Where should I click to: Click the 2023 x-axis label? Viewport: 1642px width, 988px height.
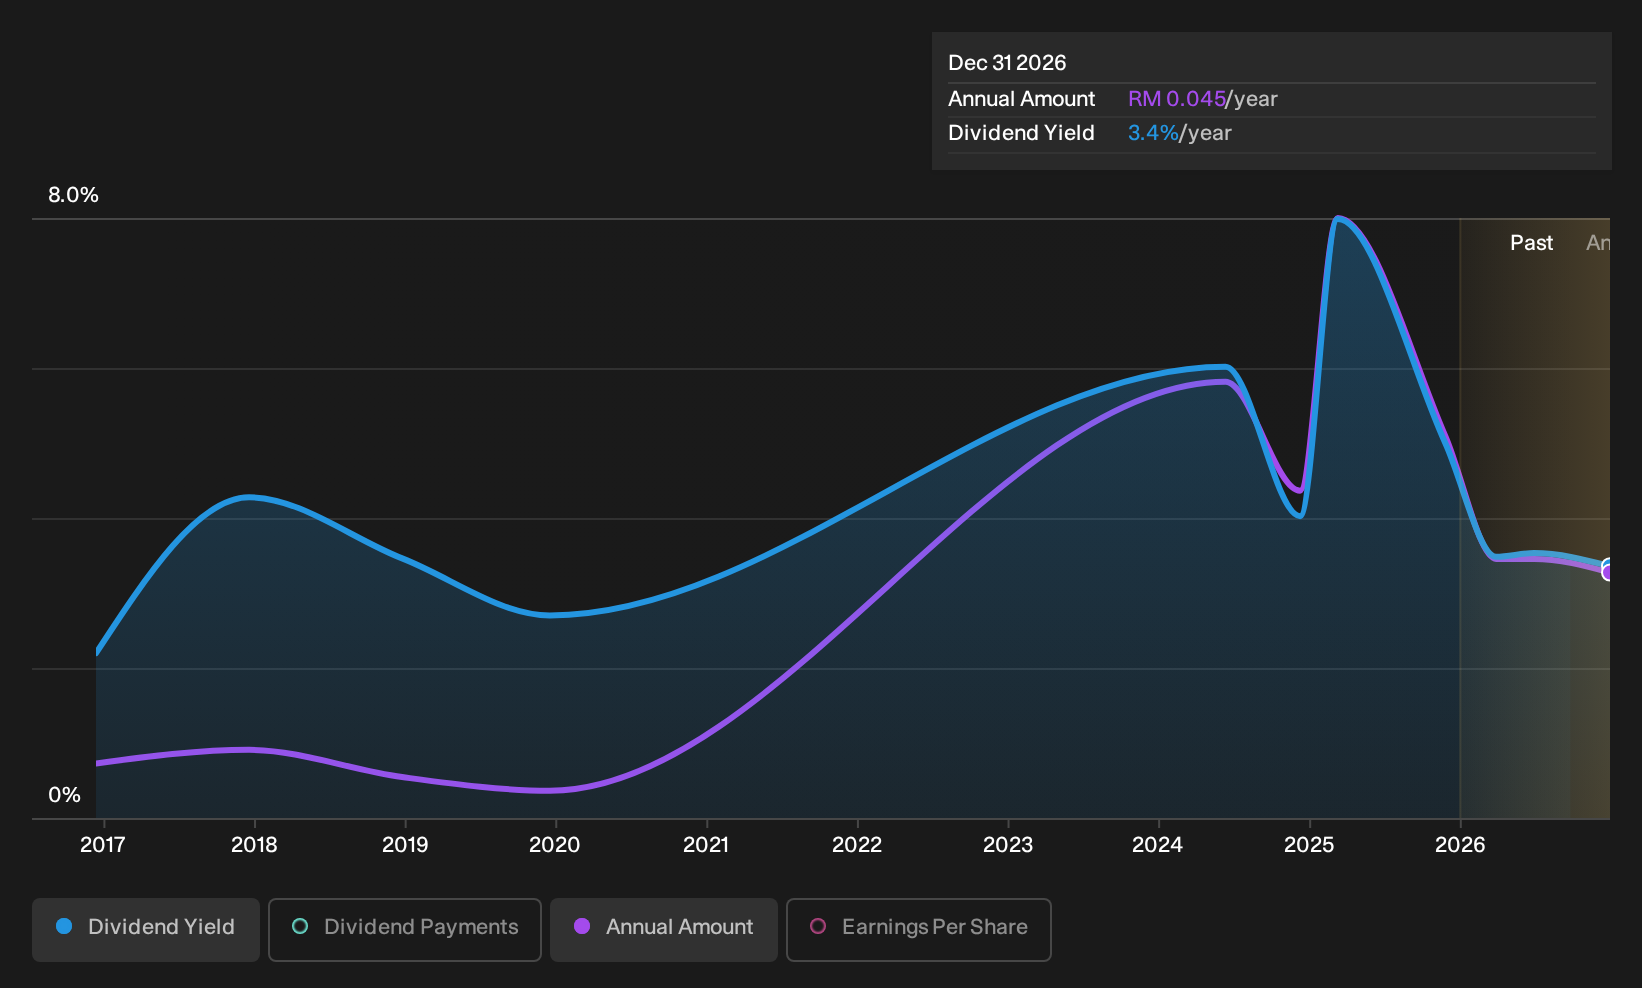click(x=1008, y=845)
